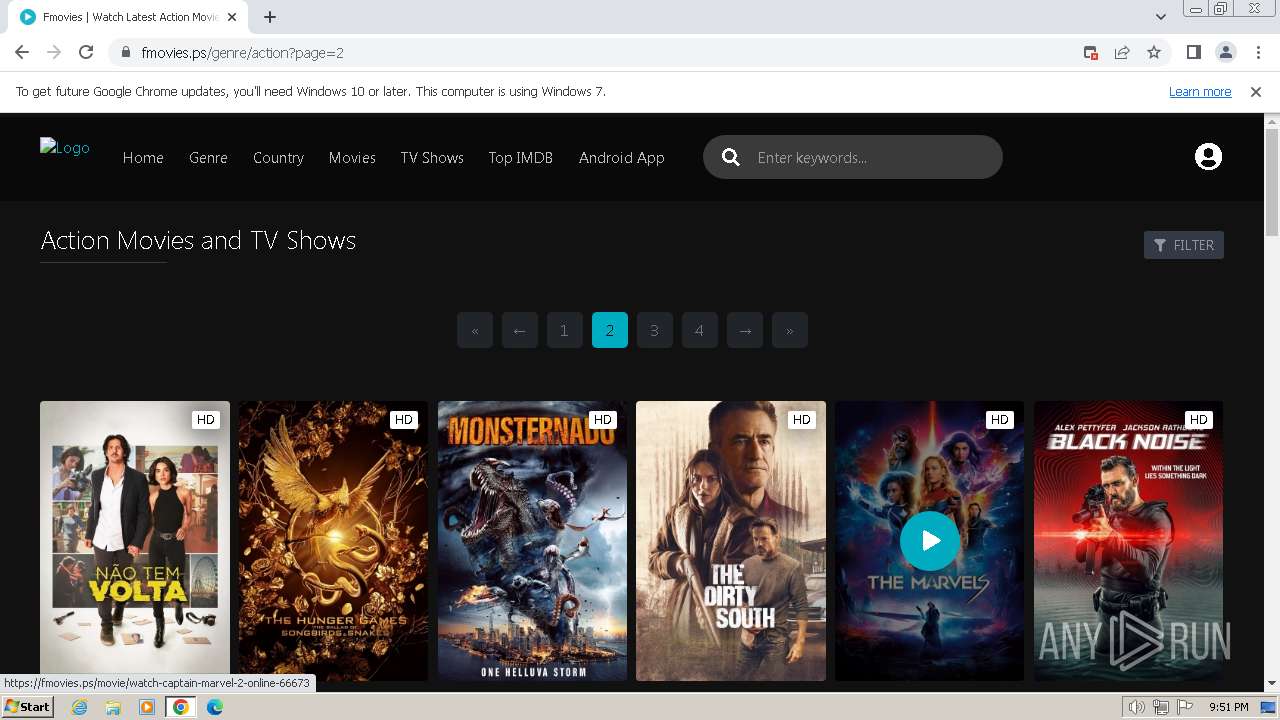The height and width of the screenshot is (720, 1280).
Task: Jump to first page with « button
Action: pos(475,330)
